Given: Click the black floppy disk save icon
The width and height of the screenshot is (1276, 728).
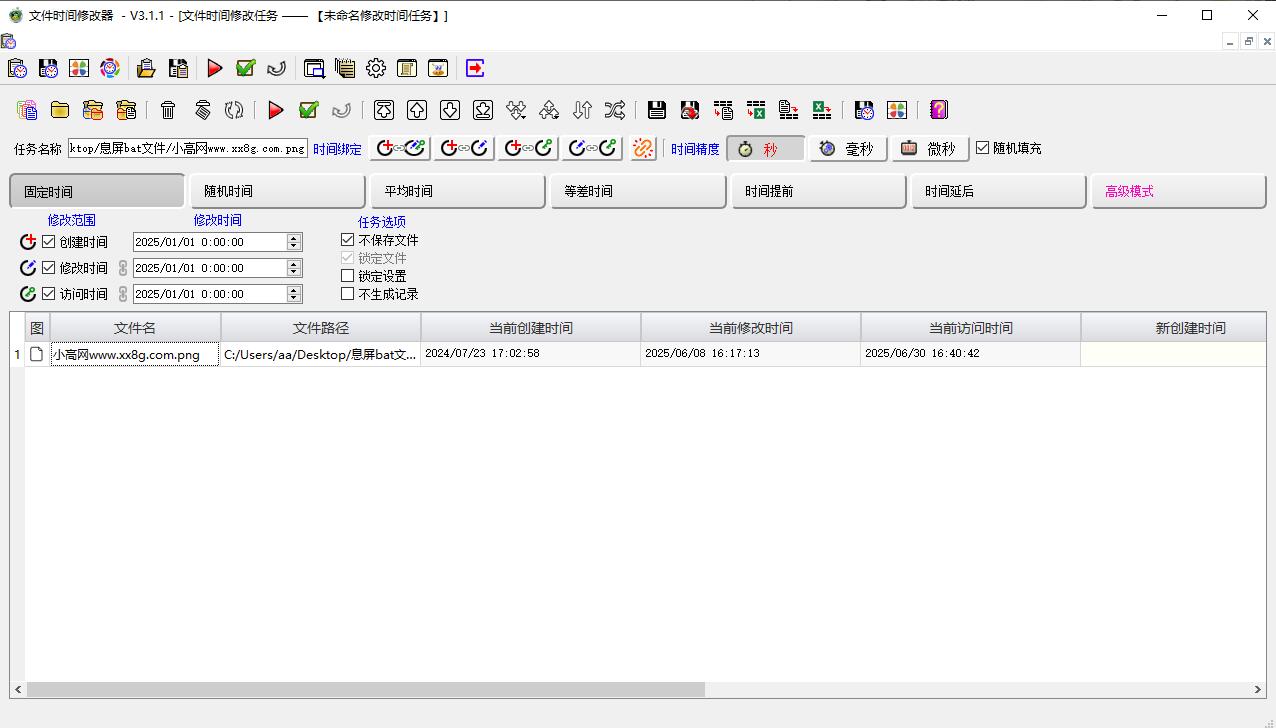Looking at the screenshot, I should click(657, 110).
